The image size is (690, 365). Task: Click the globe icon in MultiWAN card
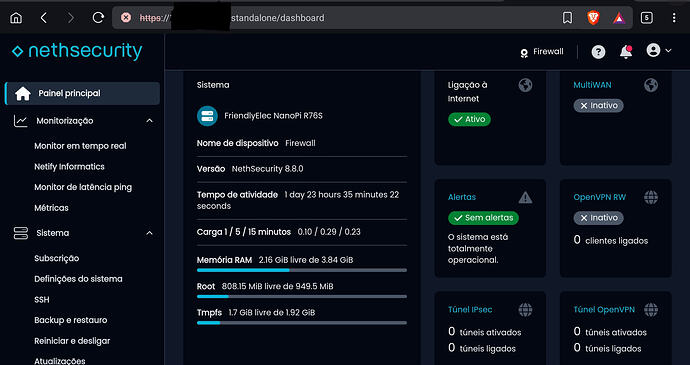point(651,85)
